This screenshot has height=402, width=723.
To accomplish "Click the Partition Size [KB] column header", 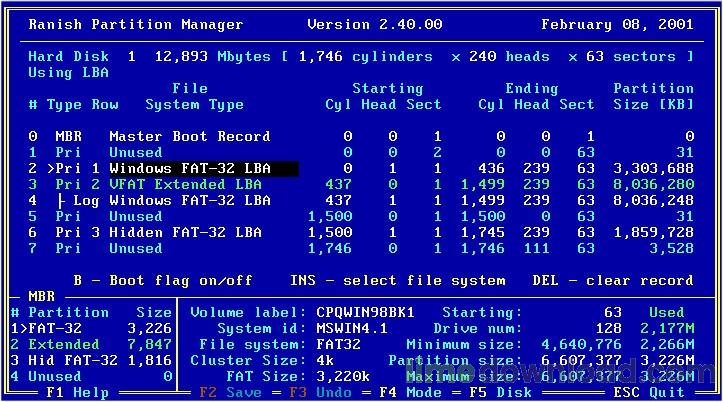I will tap(654, 96).
